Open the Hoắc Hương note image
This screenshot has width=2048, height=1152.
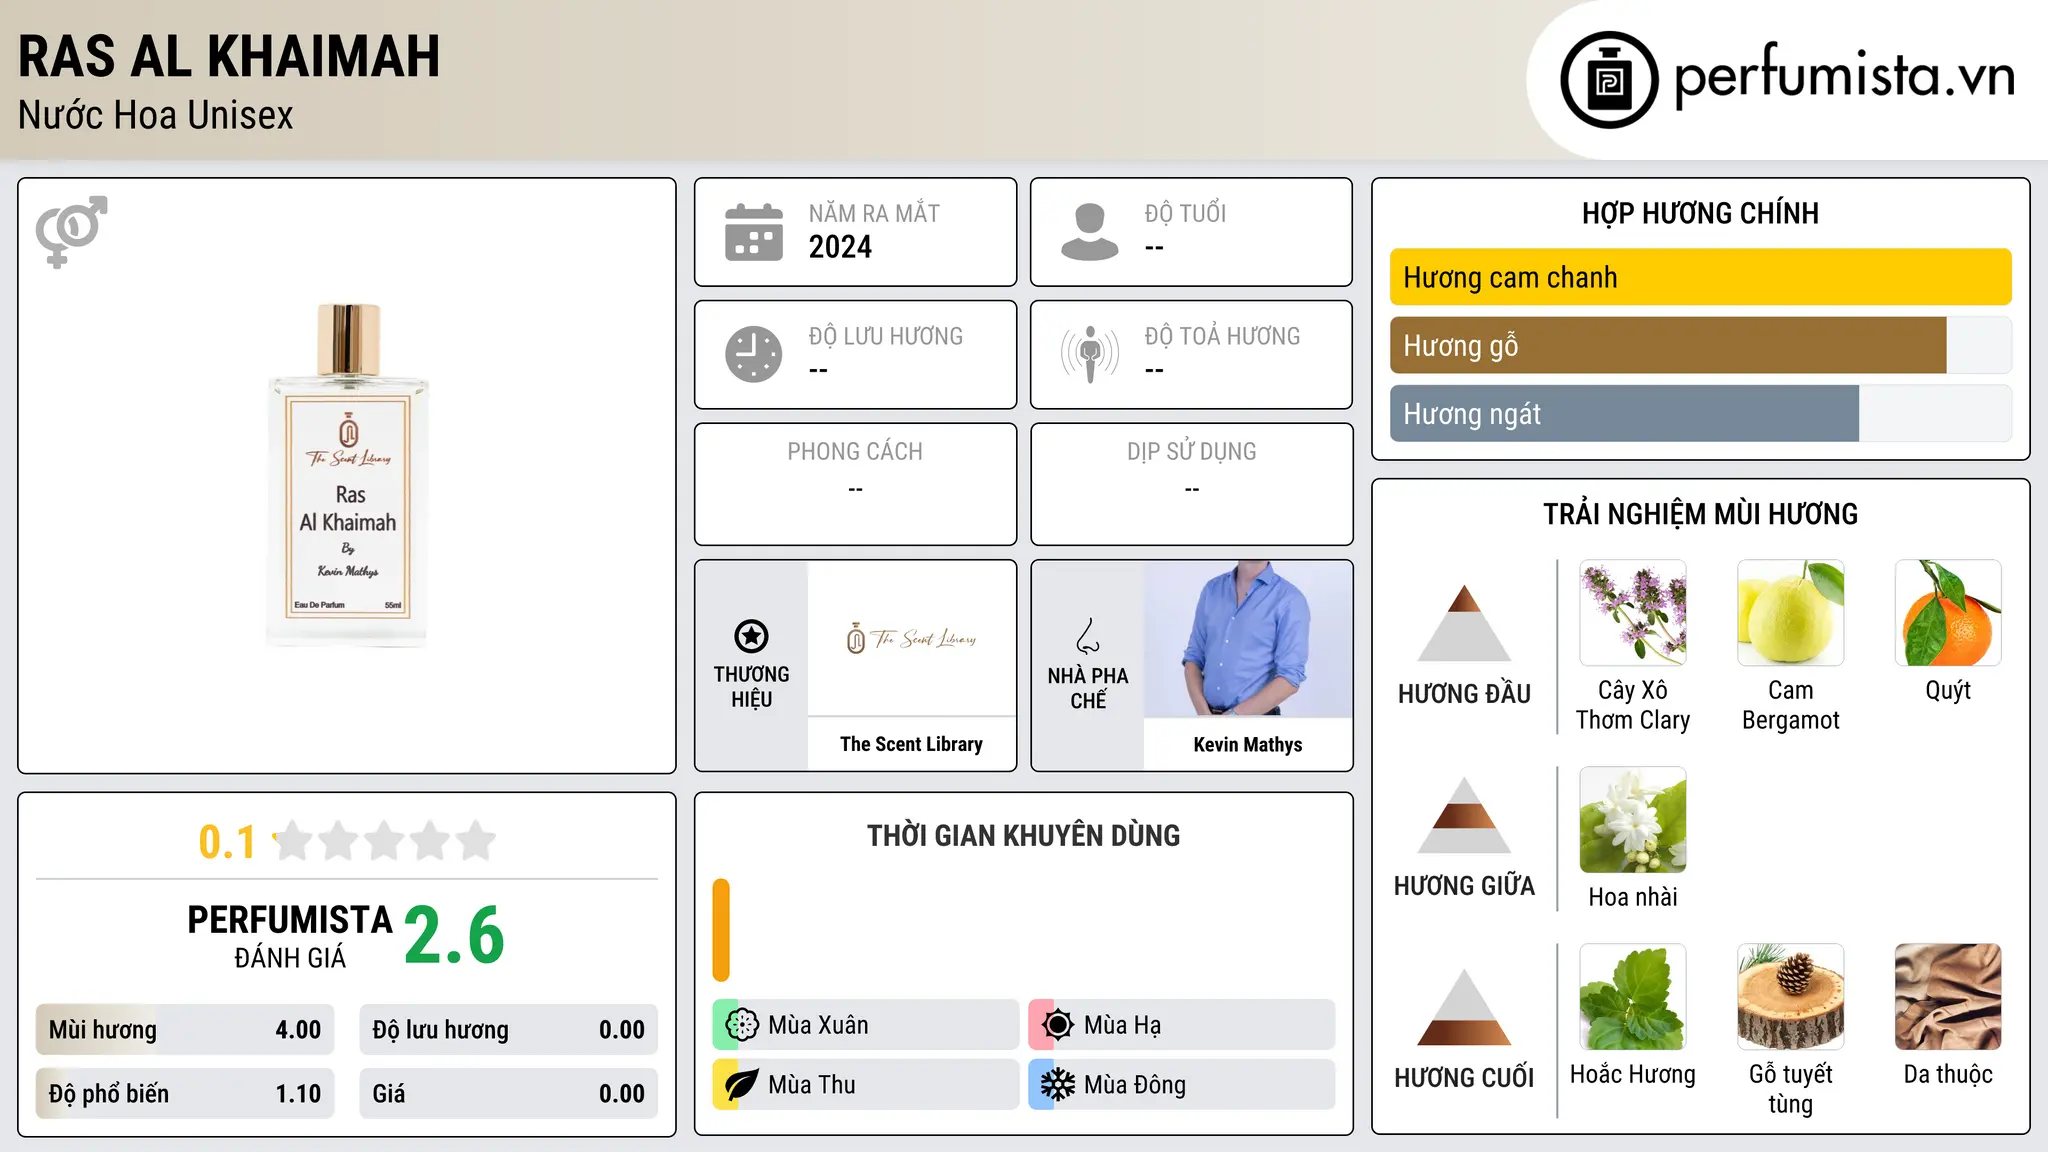(1633, 997)
